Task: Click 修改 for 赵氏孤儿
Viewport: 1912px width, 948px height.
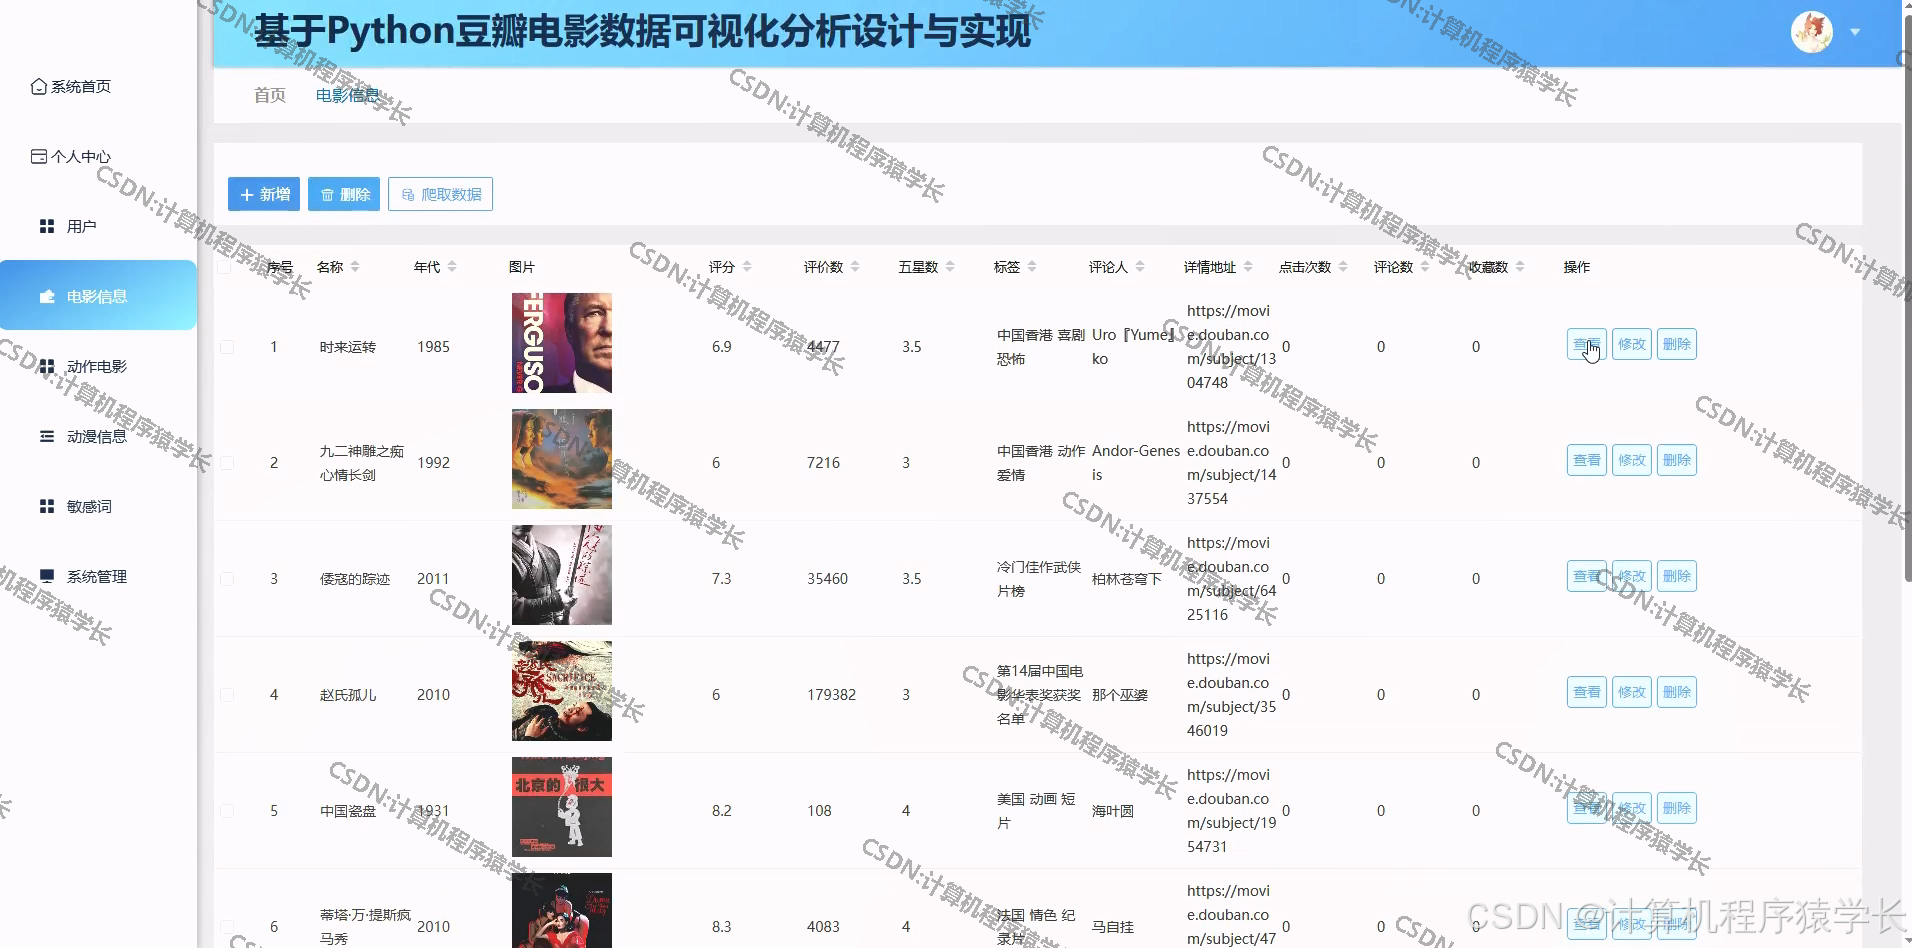Action: (1632, 692)
